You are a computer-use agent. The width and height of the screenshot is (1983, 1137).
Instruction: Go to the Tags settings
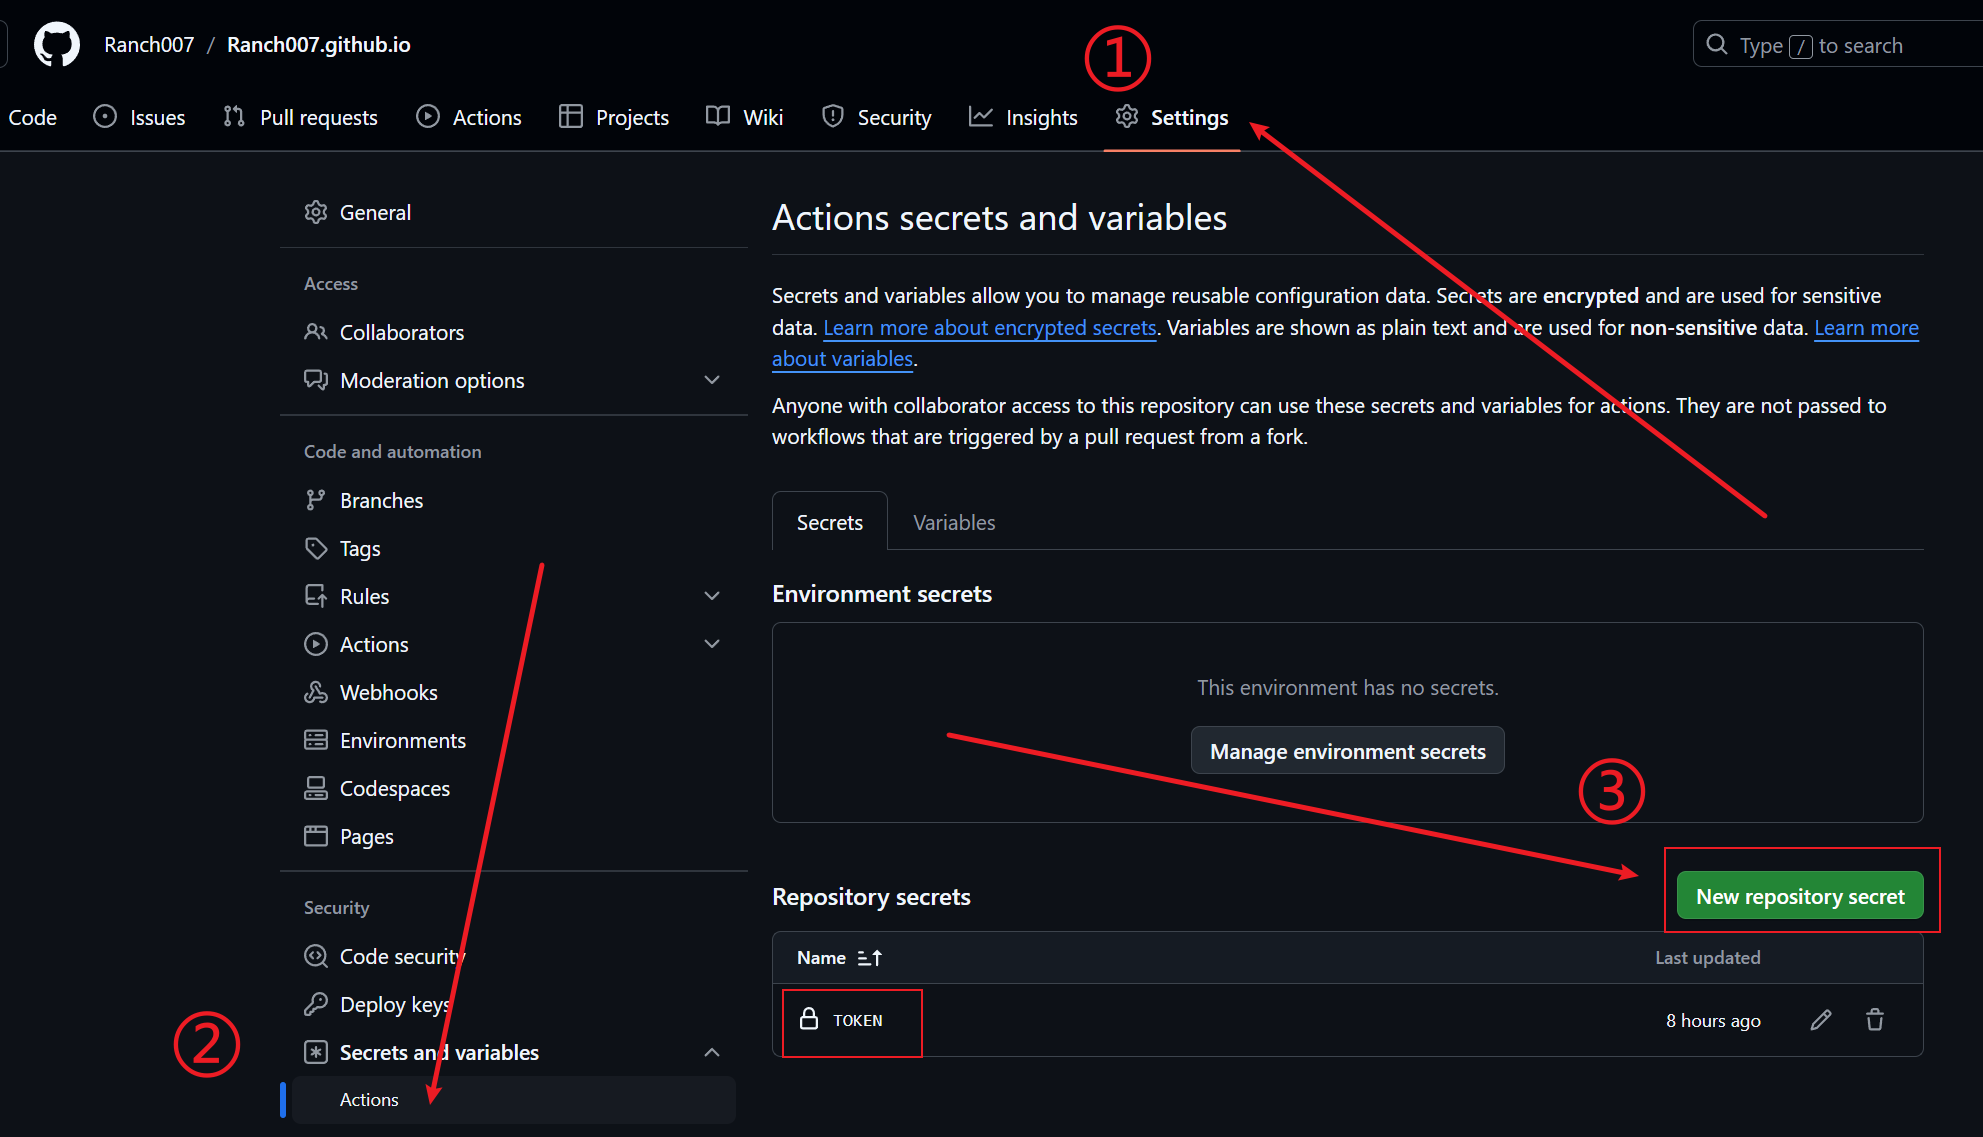click(x=360, y=548)
